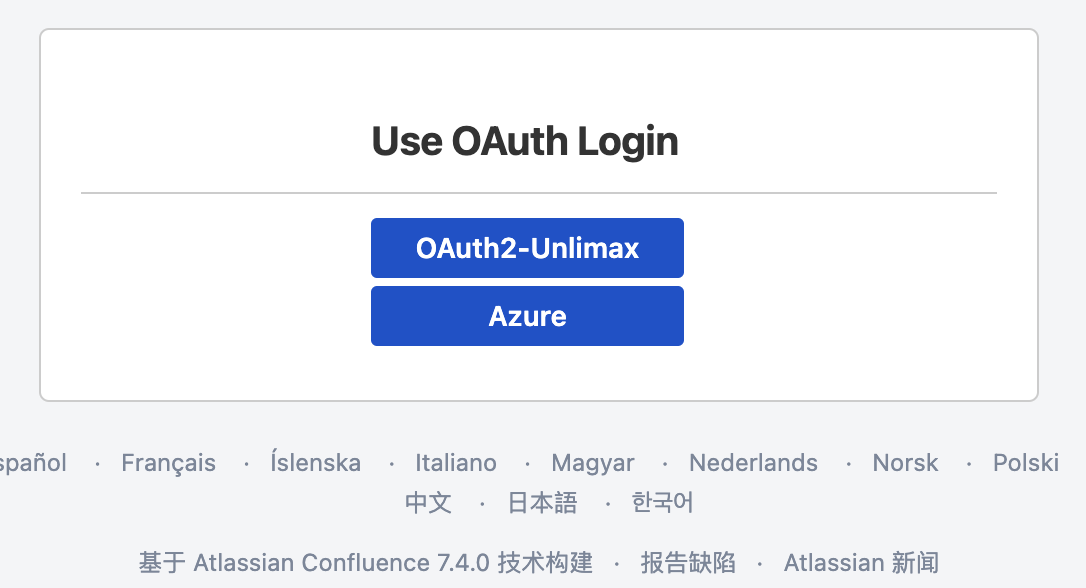
Task: Change the language to Magyar
Action: click(593, 463)
